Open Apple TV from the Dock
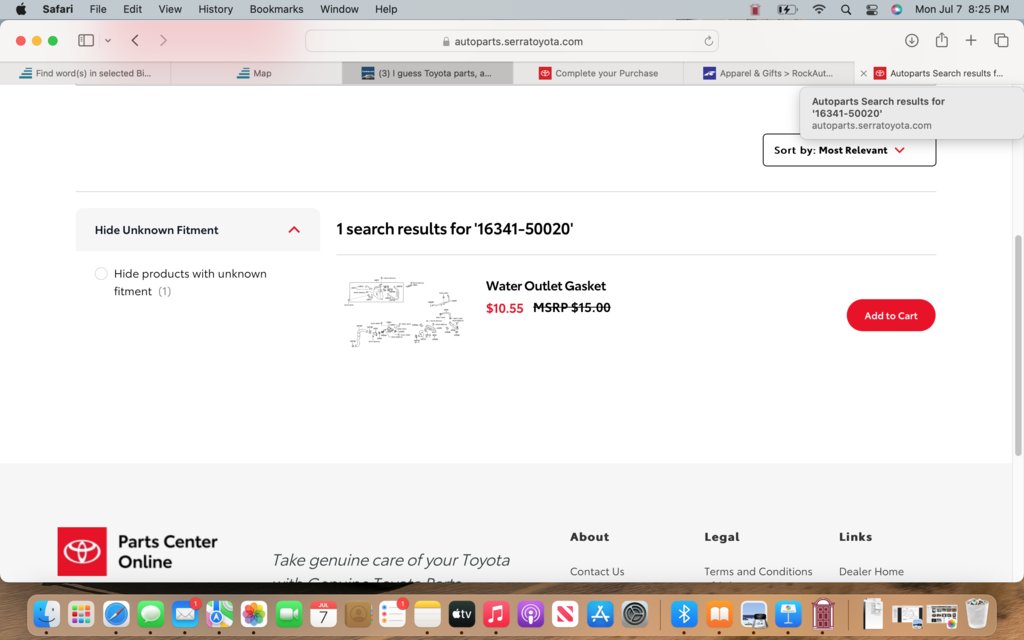Image resolution: width=1024 pixels, height=640 pixels. click(462, 614)
